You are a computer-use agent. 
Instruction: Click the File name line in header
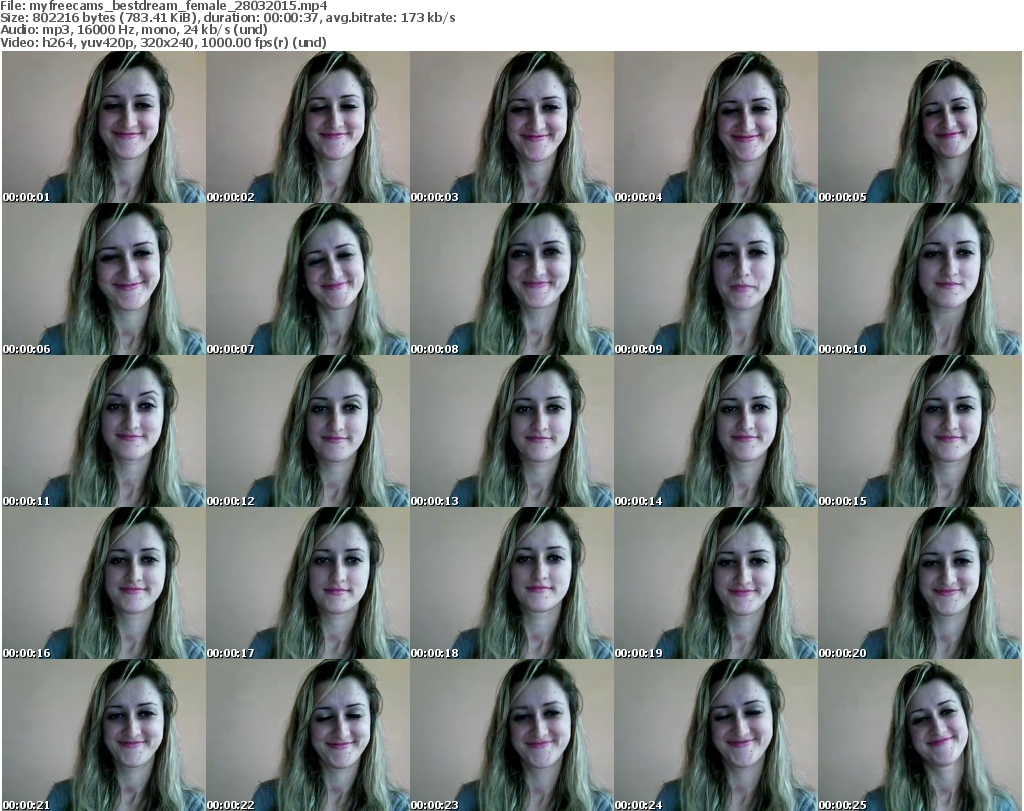[164, 6]
